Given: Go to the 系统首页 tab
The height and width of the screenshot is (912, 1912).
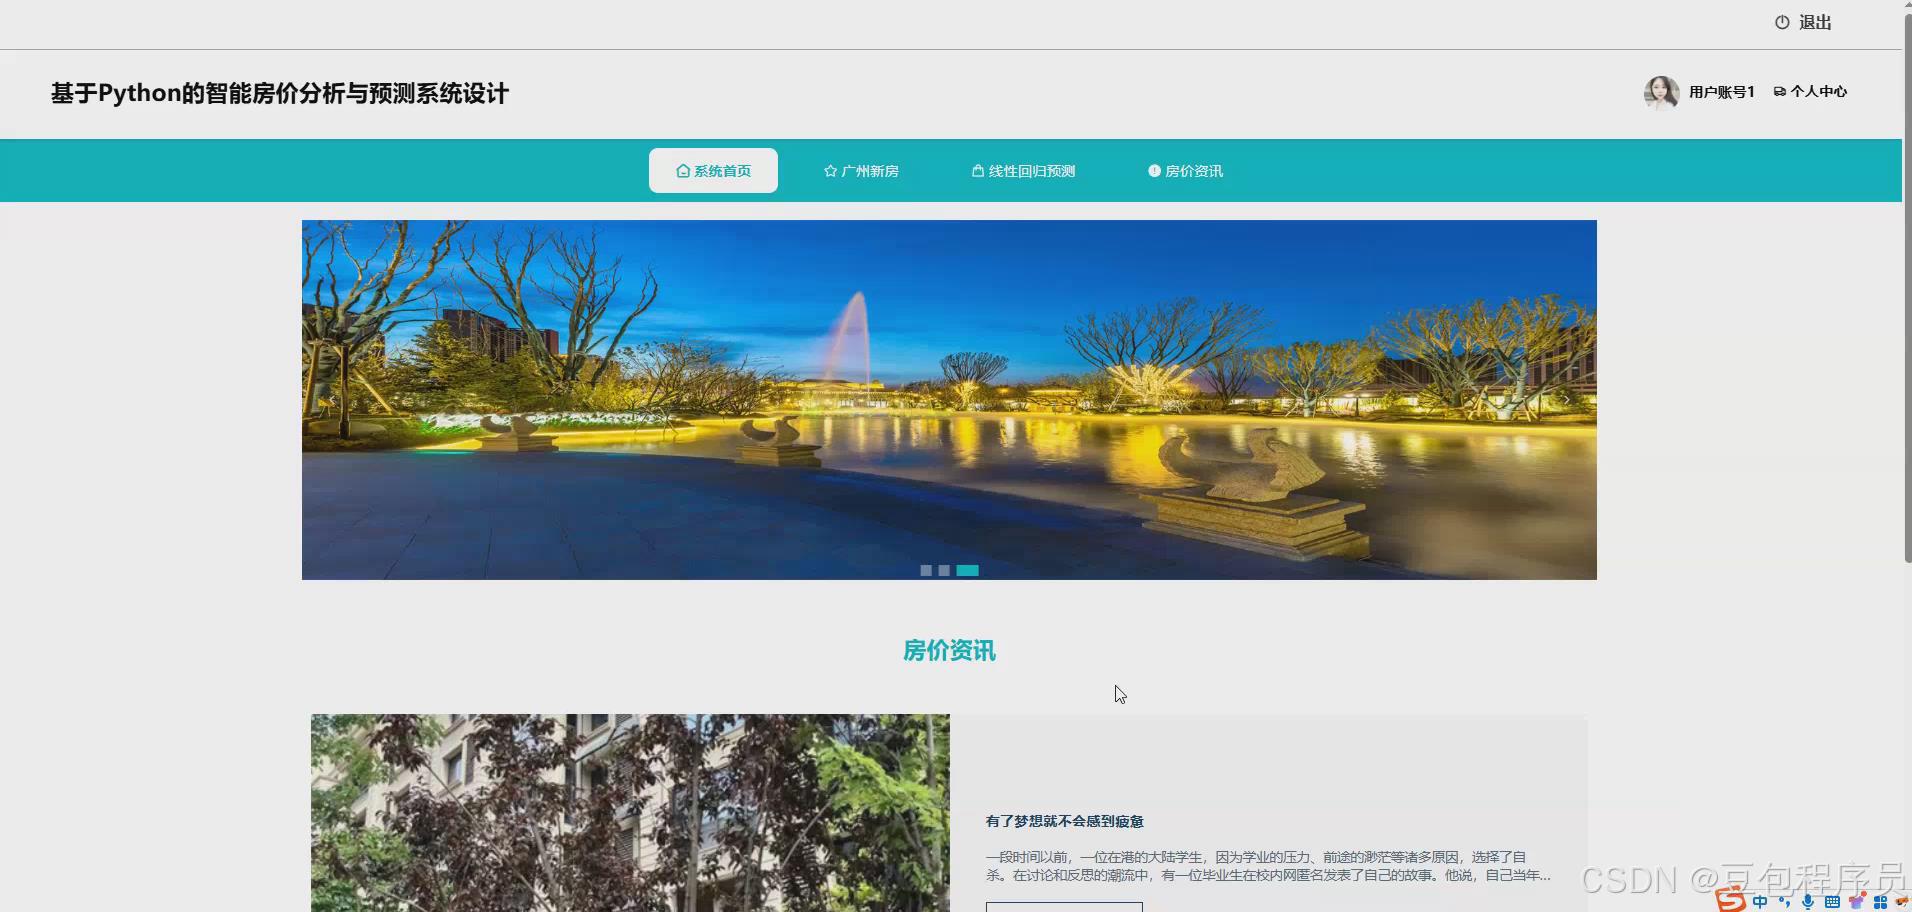Looking at the screenshot, I should [713, 171].
